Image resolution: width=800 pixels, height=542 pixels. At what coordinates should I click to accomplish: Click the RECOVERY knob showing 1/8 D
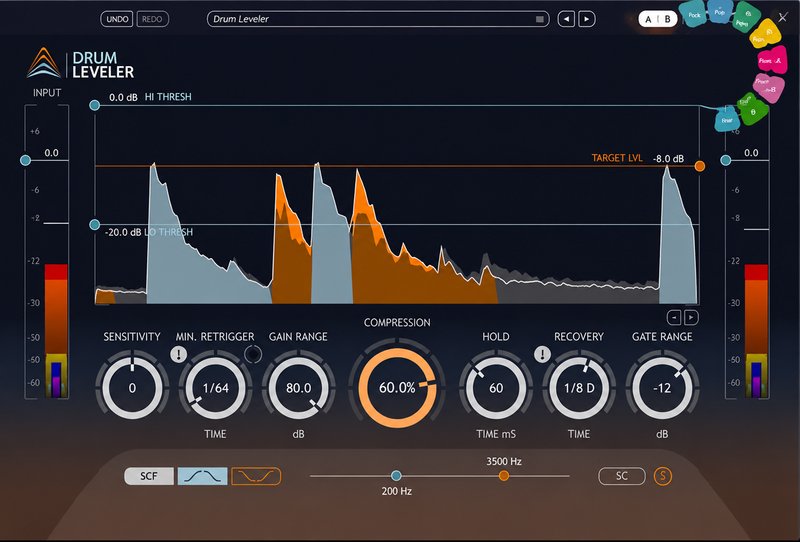point(579,387)
